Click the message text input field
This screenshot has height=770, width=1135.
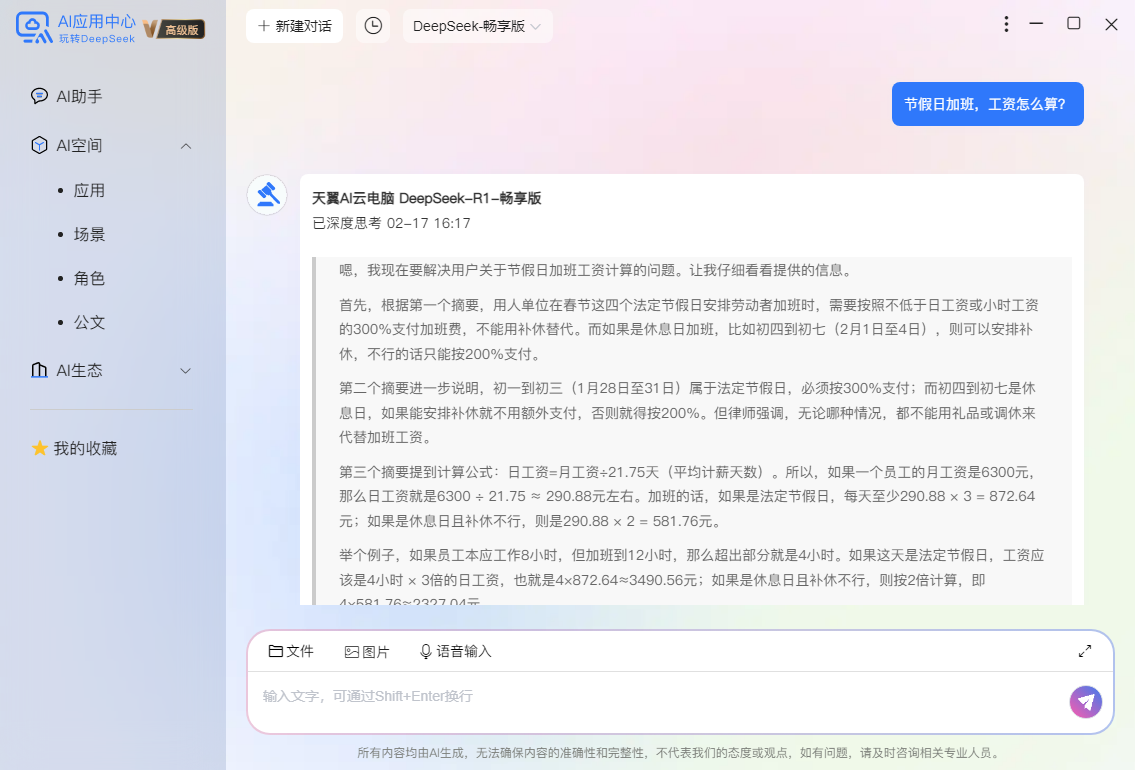click(659, 696)
